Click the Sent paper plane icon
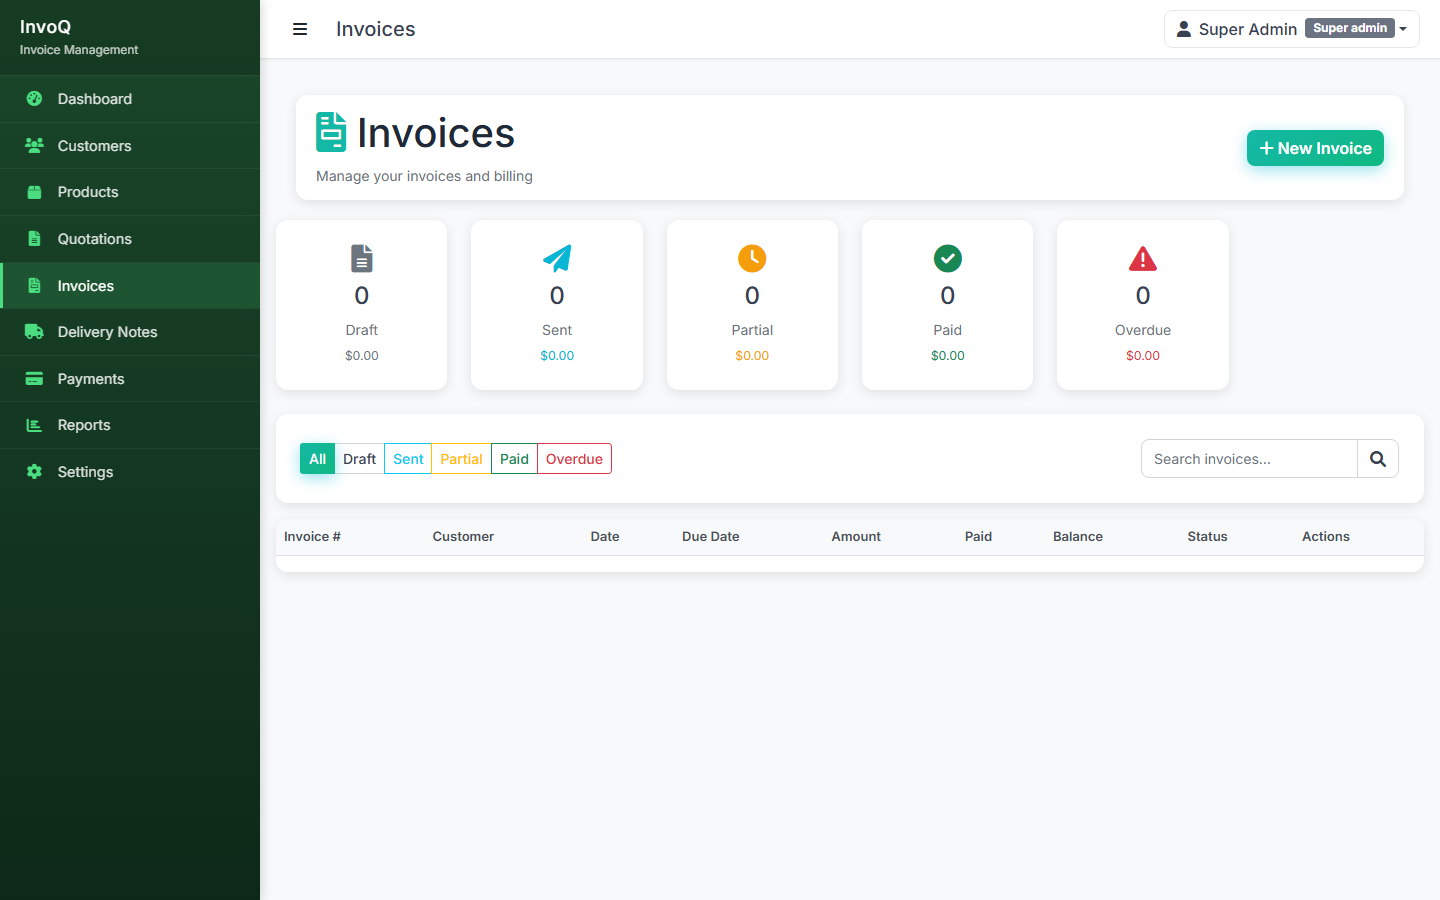Image resolution: width=1440 pixels, height=900 pixels. pyautogui.click(x=557, y=258)
